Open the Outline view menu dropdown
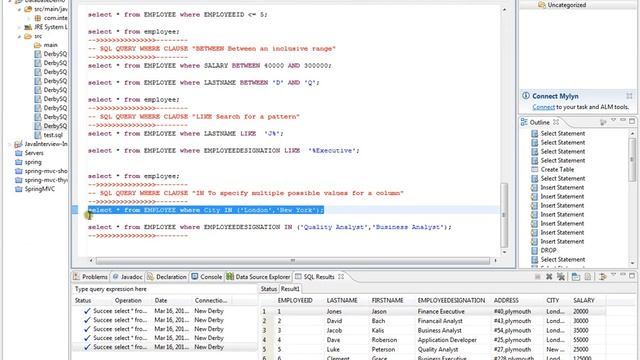 pos(613,121)
